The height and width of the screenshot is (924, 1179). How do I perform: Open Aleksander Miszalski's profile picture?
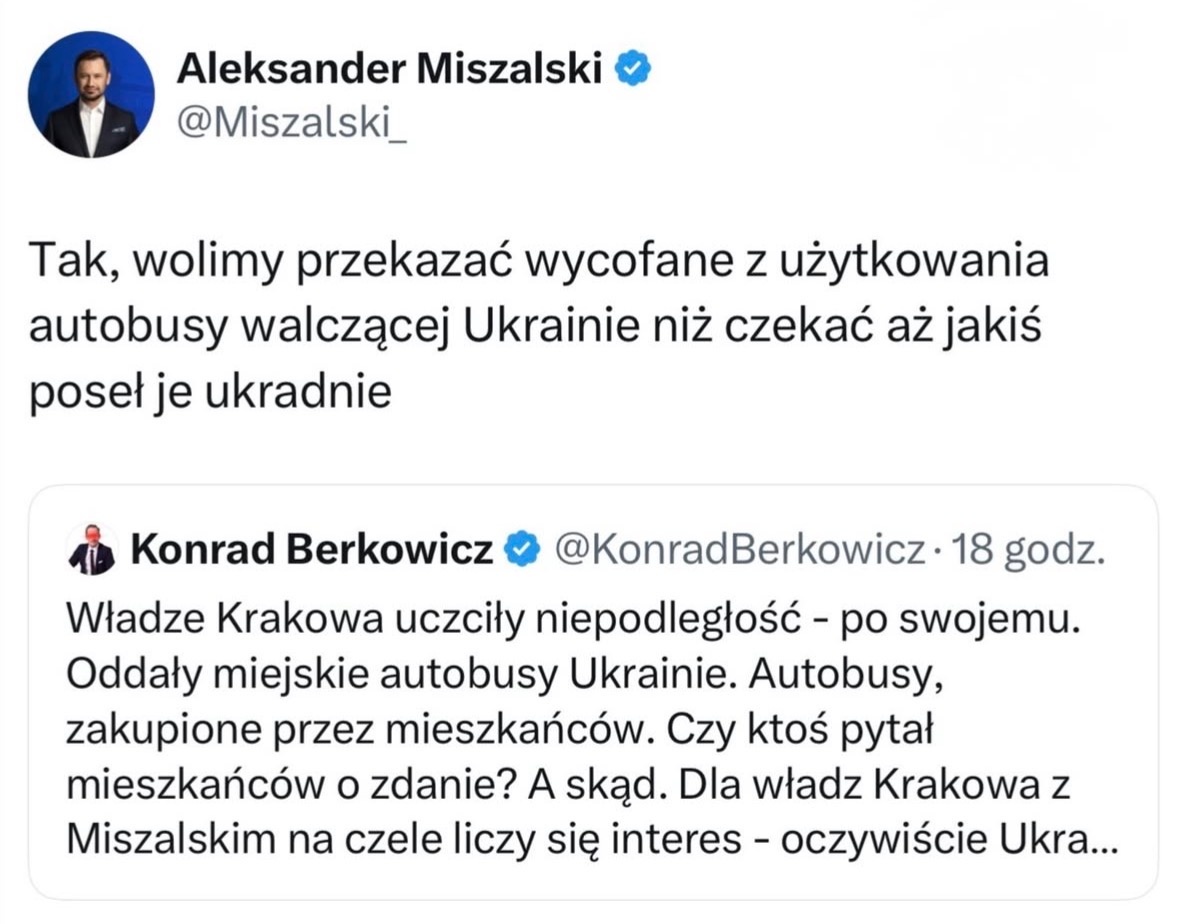[91, 94]
